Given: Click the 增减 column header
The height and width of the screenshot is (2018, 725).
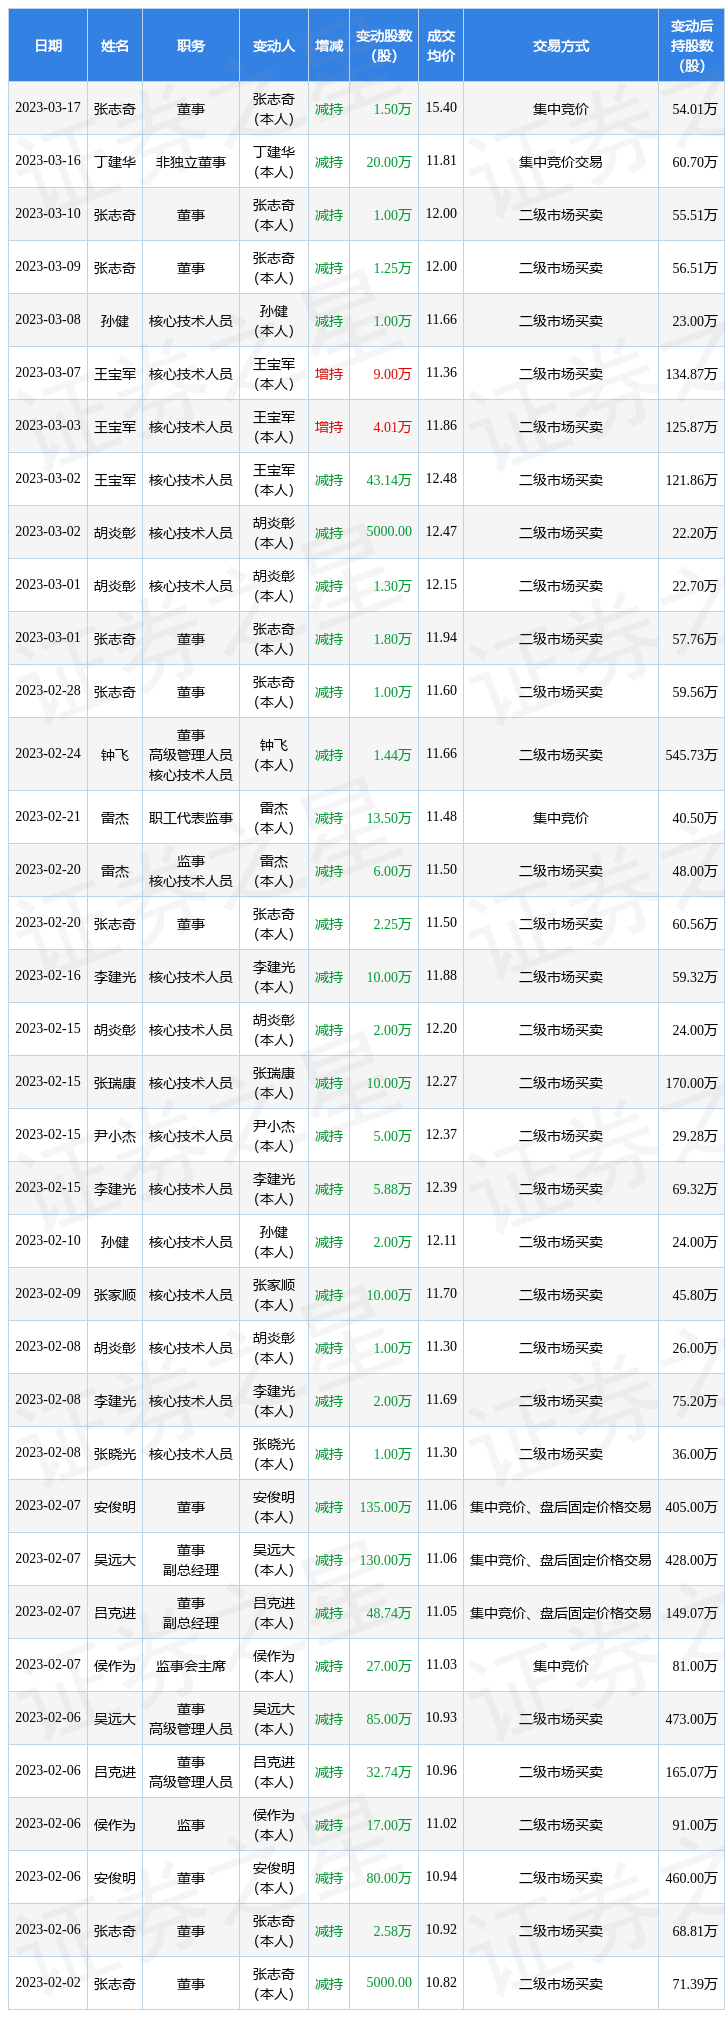Looking at the screenshot, I should point(329,46).
